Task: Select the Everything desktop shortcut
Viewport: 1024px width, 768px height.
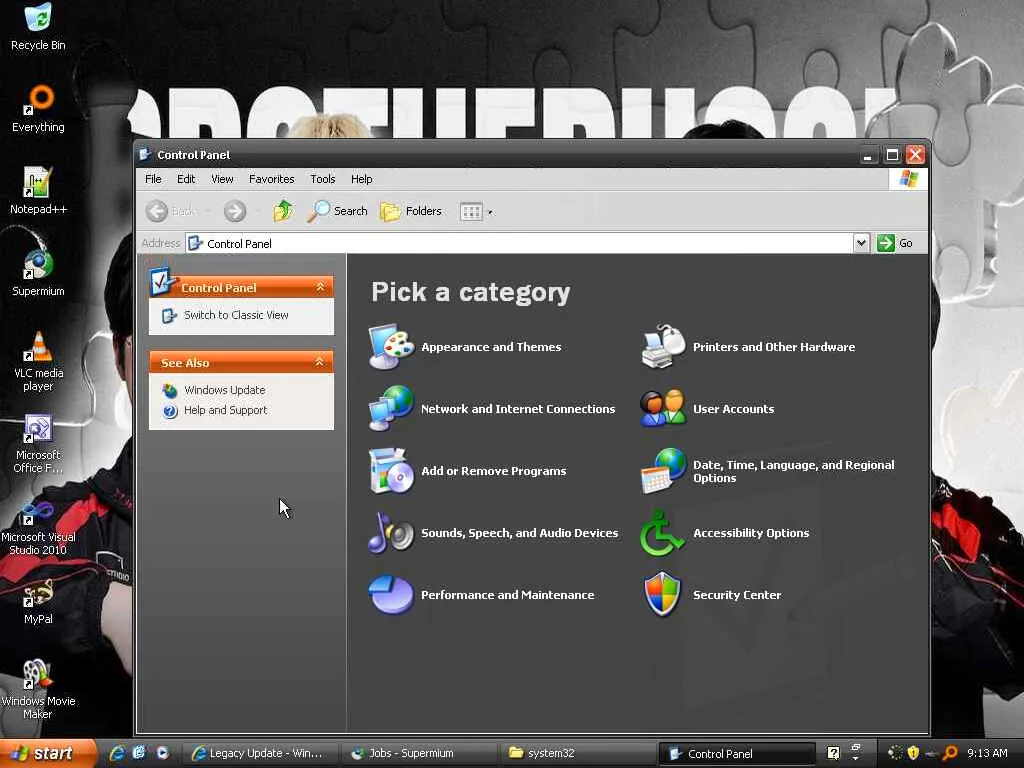Action: (x=39, y=109)
